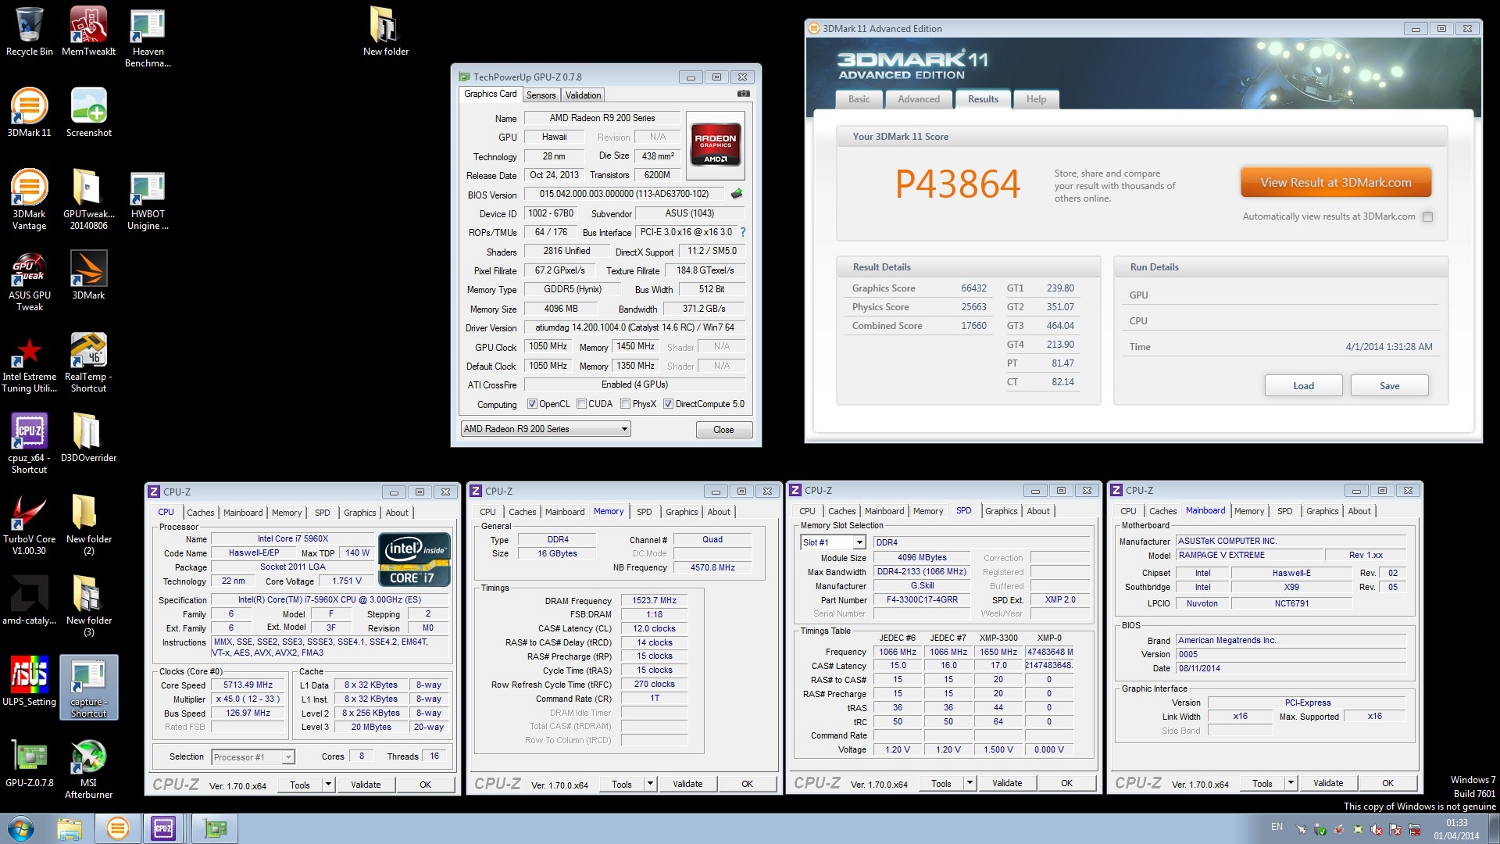Click the Close button in GPU-Z

[x=724, y=430]
